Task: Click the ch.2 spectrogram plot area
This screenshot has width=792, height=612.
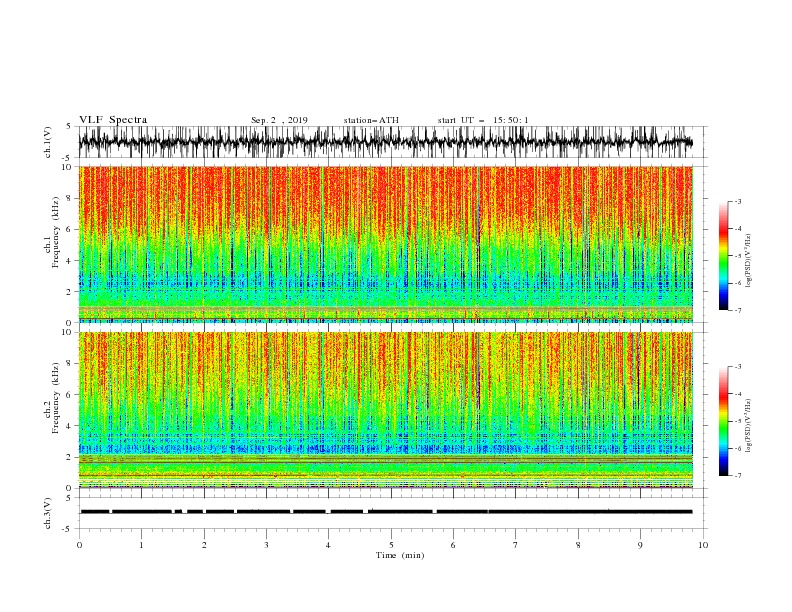Action: [x=386, y=410]
